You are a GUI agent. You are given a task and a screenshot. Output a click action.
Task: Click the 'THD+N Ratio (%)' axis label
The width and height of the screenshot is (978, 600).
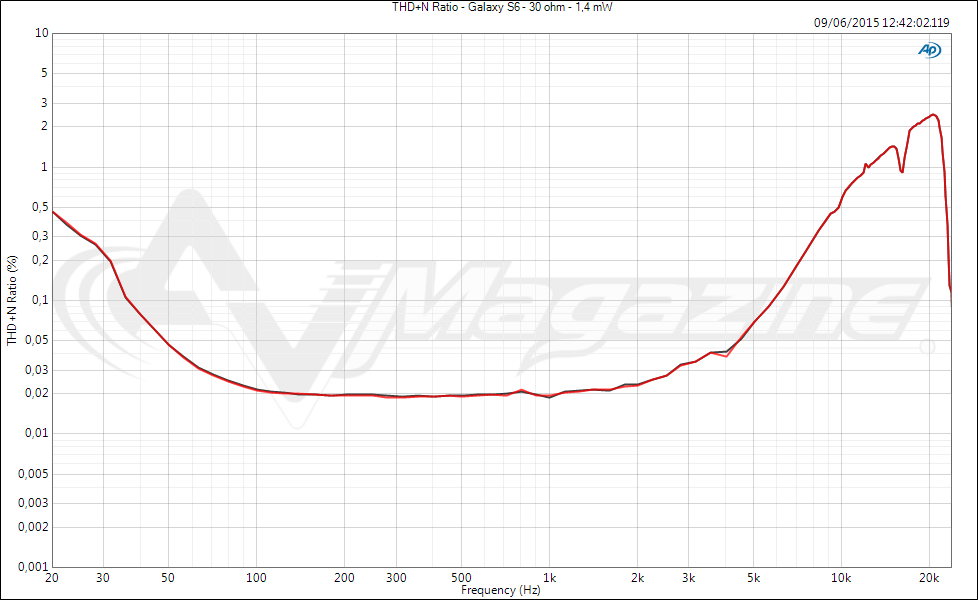12,300
